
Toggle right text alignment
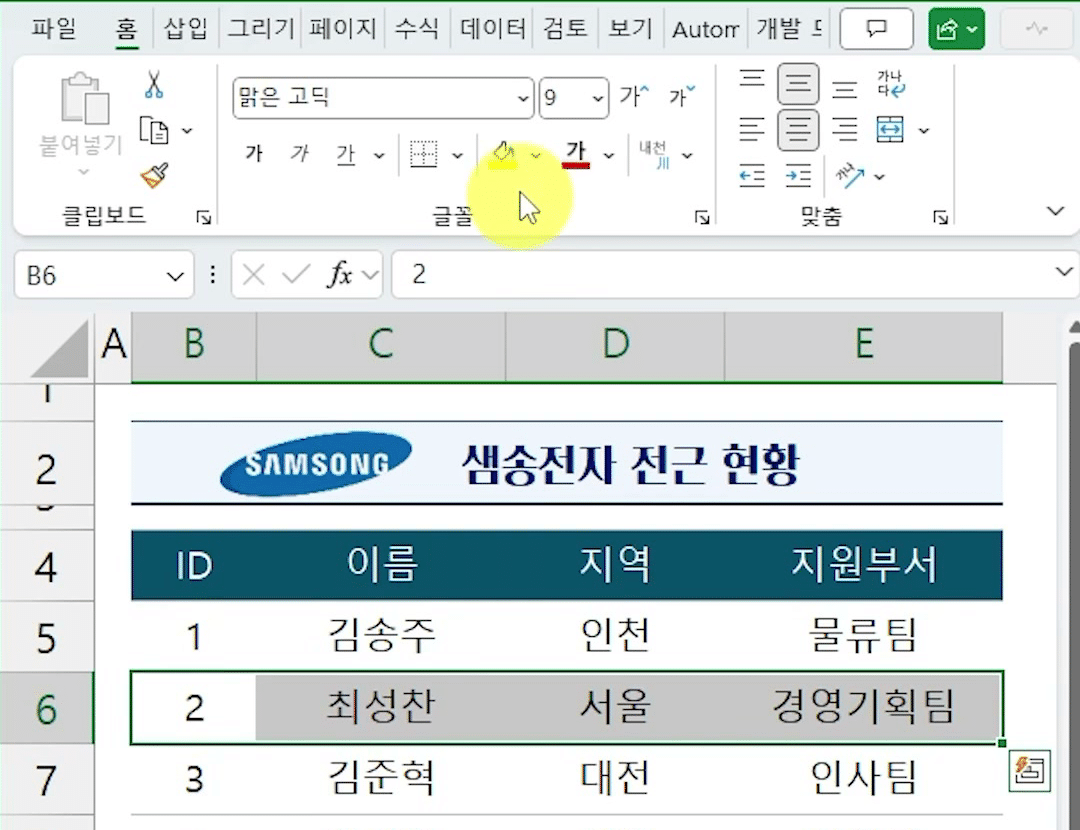(844, 129)
